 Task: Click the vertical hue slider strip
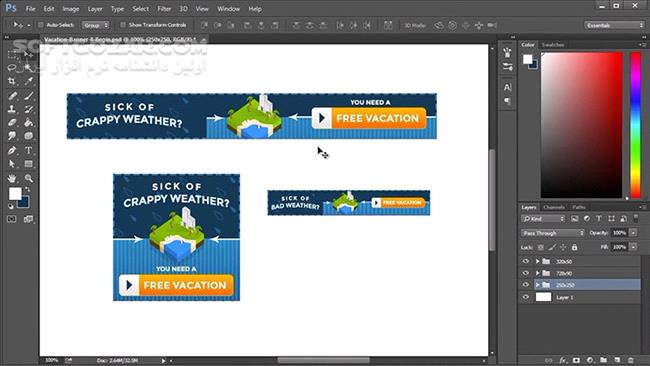(x=635, y=125)
